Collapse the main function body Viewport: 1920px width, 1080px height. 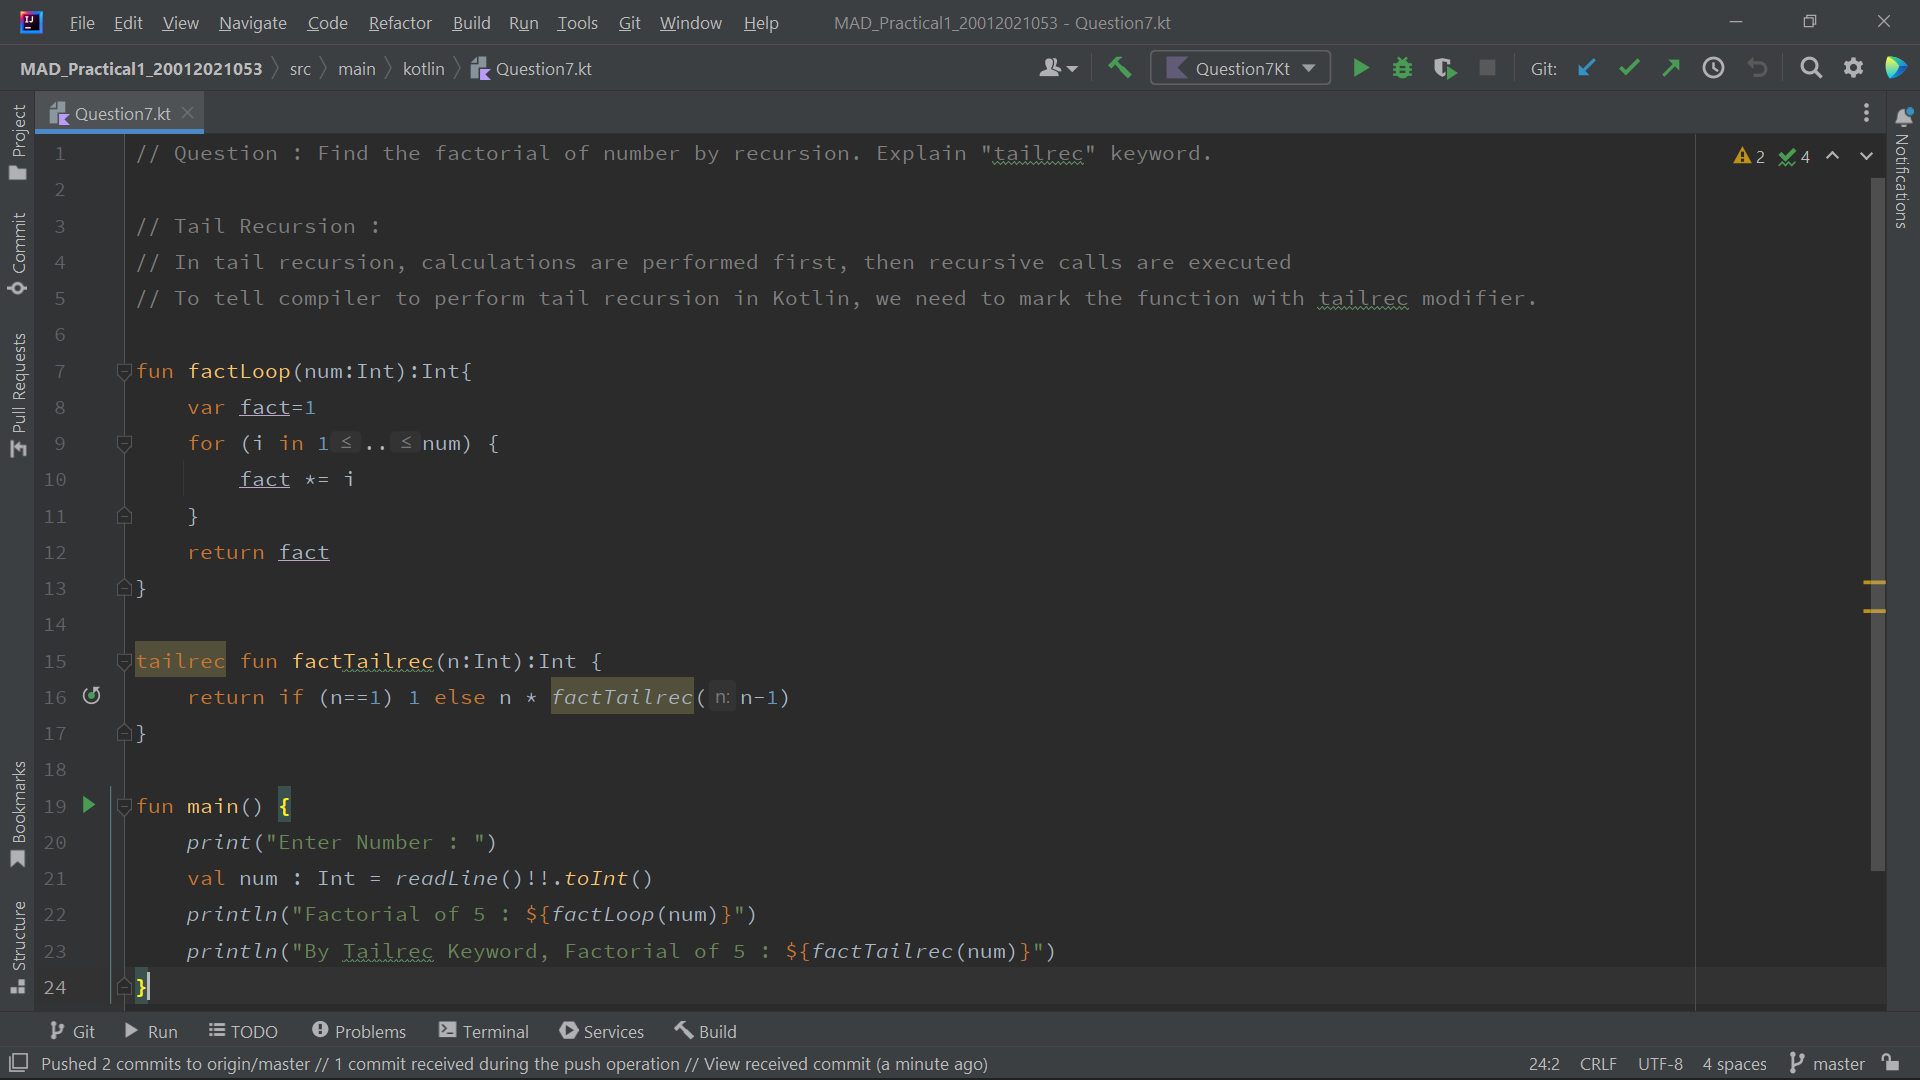[124, 806]
